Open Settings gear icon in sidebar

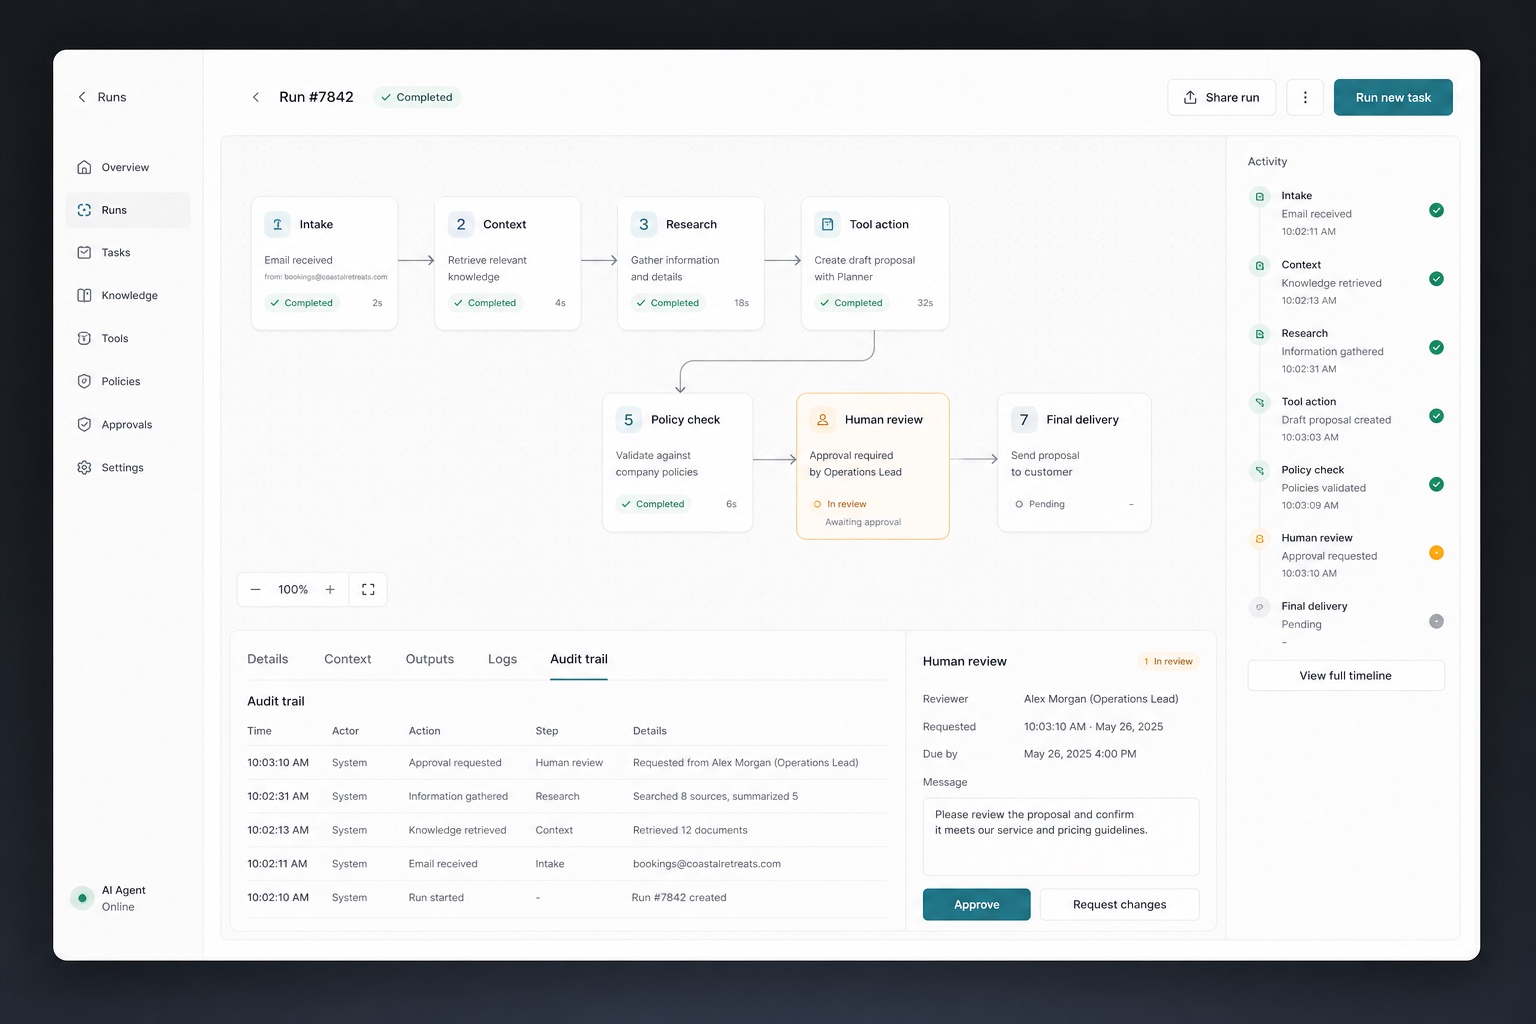(x=84, y=467)
